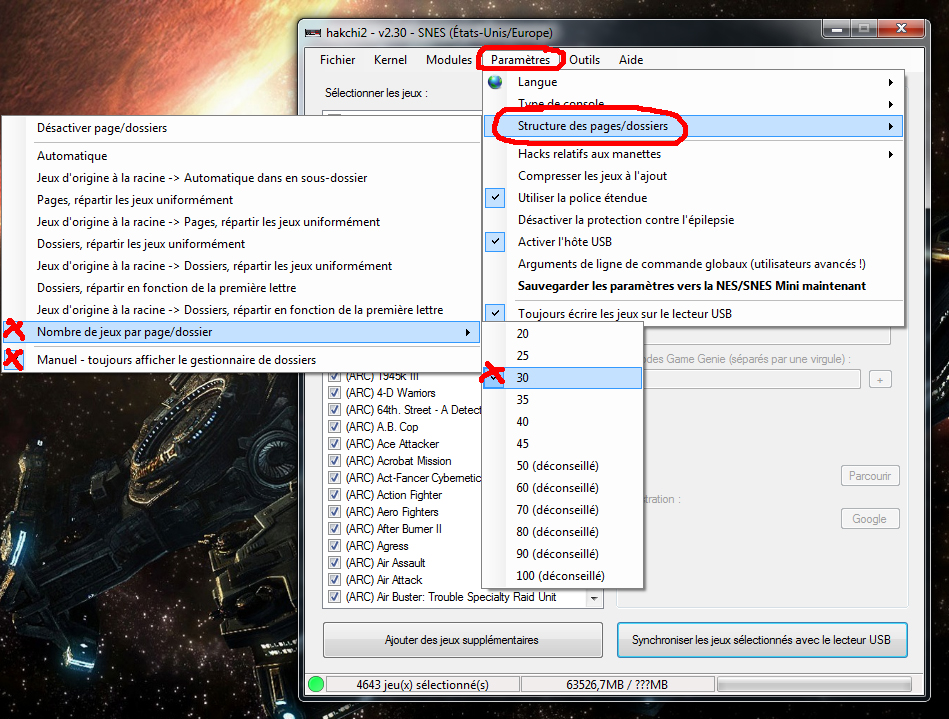This screenshot has height=719, width=949.
Task: Click Désactiver la protection contre l'épilepsie
Action: (x=693, y=220)
